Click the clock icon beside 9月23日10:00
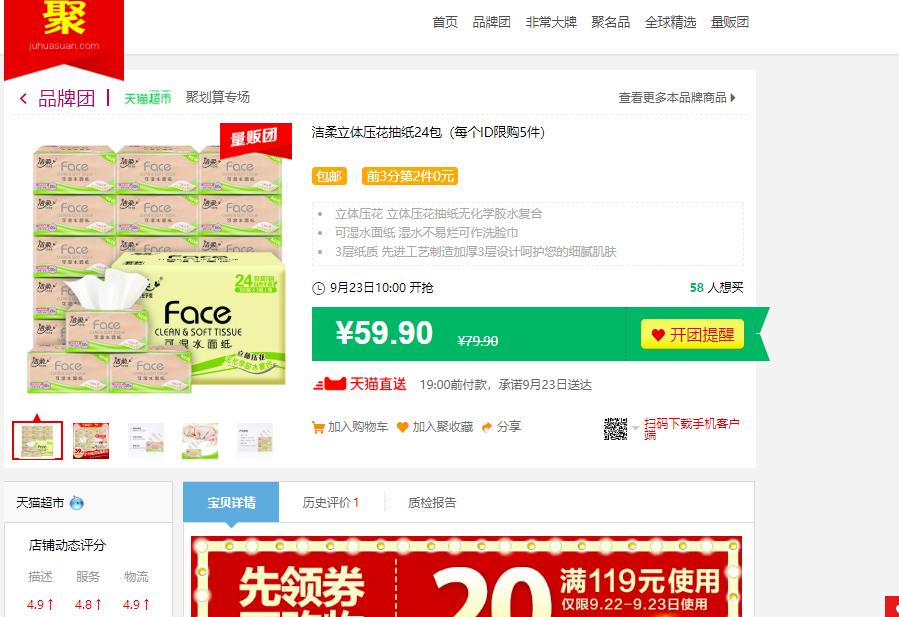Image resolution: width=899 pixels, height=617 pixels. (x=318, y=288)
